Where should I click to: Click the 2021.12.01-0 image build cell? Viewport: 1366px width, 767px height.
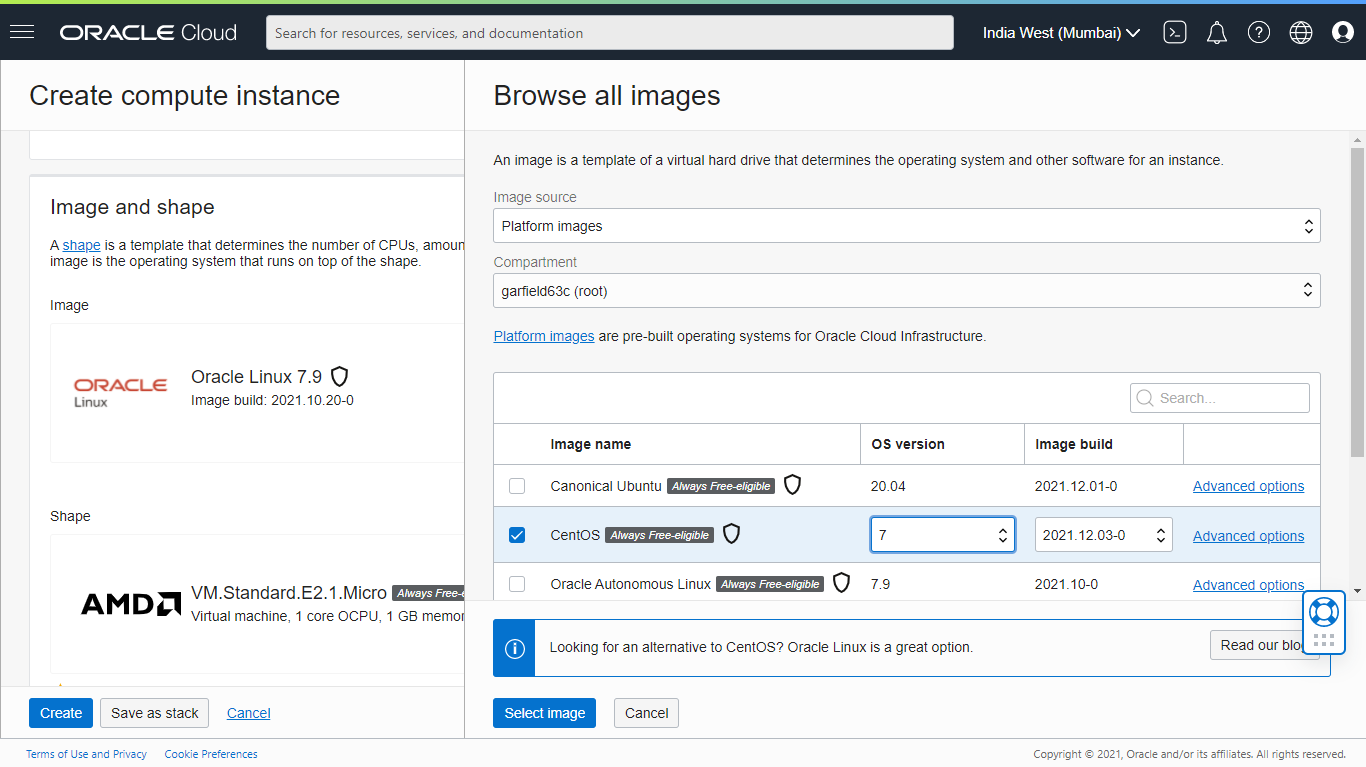tap(1076, 486)
